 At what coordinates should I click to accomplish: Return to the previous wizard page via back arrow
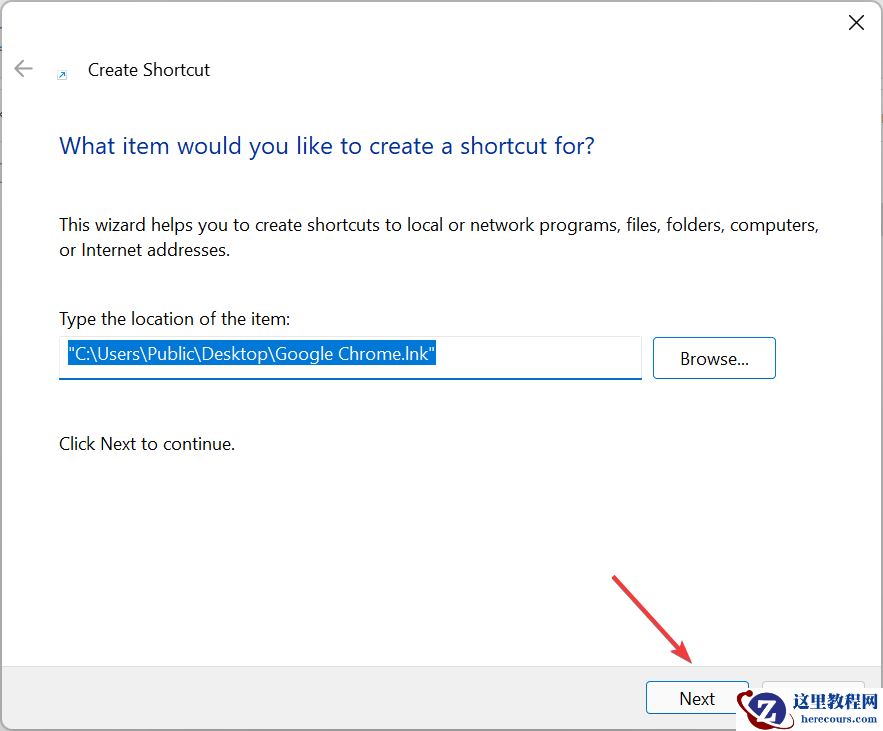coord(22,68)
